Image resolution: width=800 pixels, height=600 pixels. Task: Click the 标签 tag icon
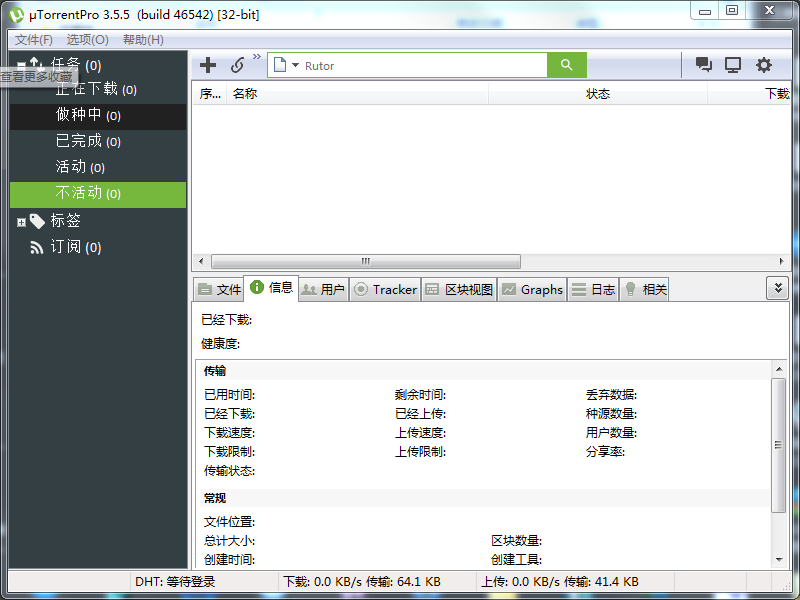pyautogui.click(x=37, y=221)
